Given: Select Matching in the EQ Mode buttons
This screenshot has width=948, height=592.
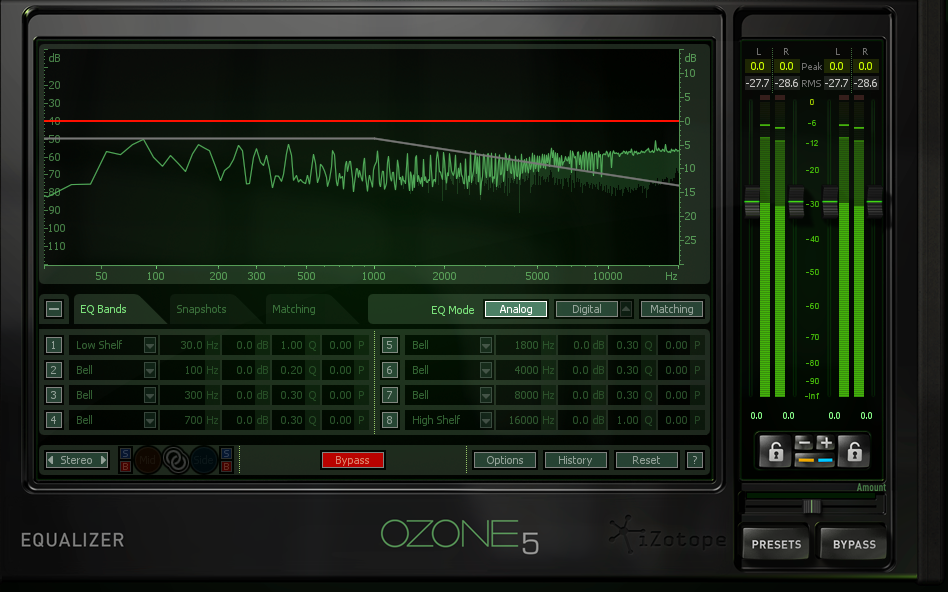Looking at the screenshot, I should (x=672, y=309).
